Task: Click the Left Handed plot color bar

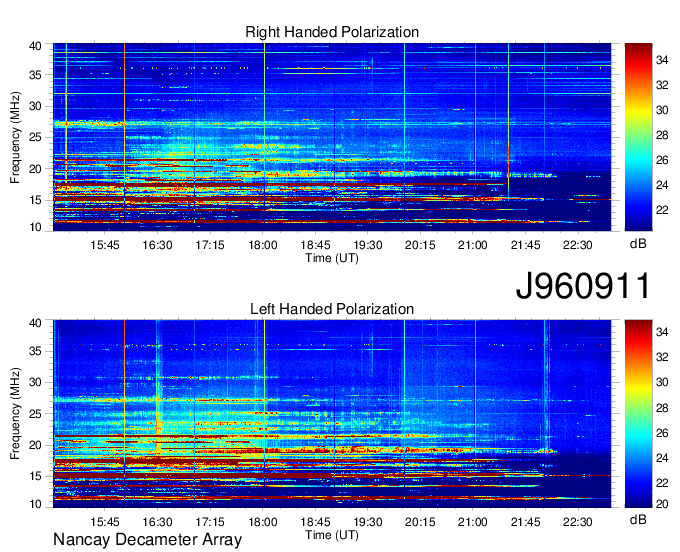Action: 638,414
